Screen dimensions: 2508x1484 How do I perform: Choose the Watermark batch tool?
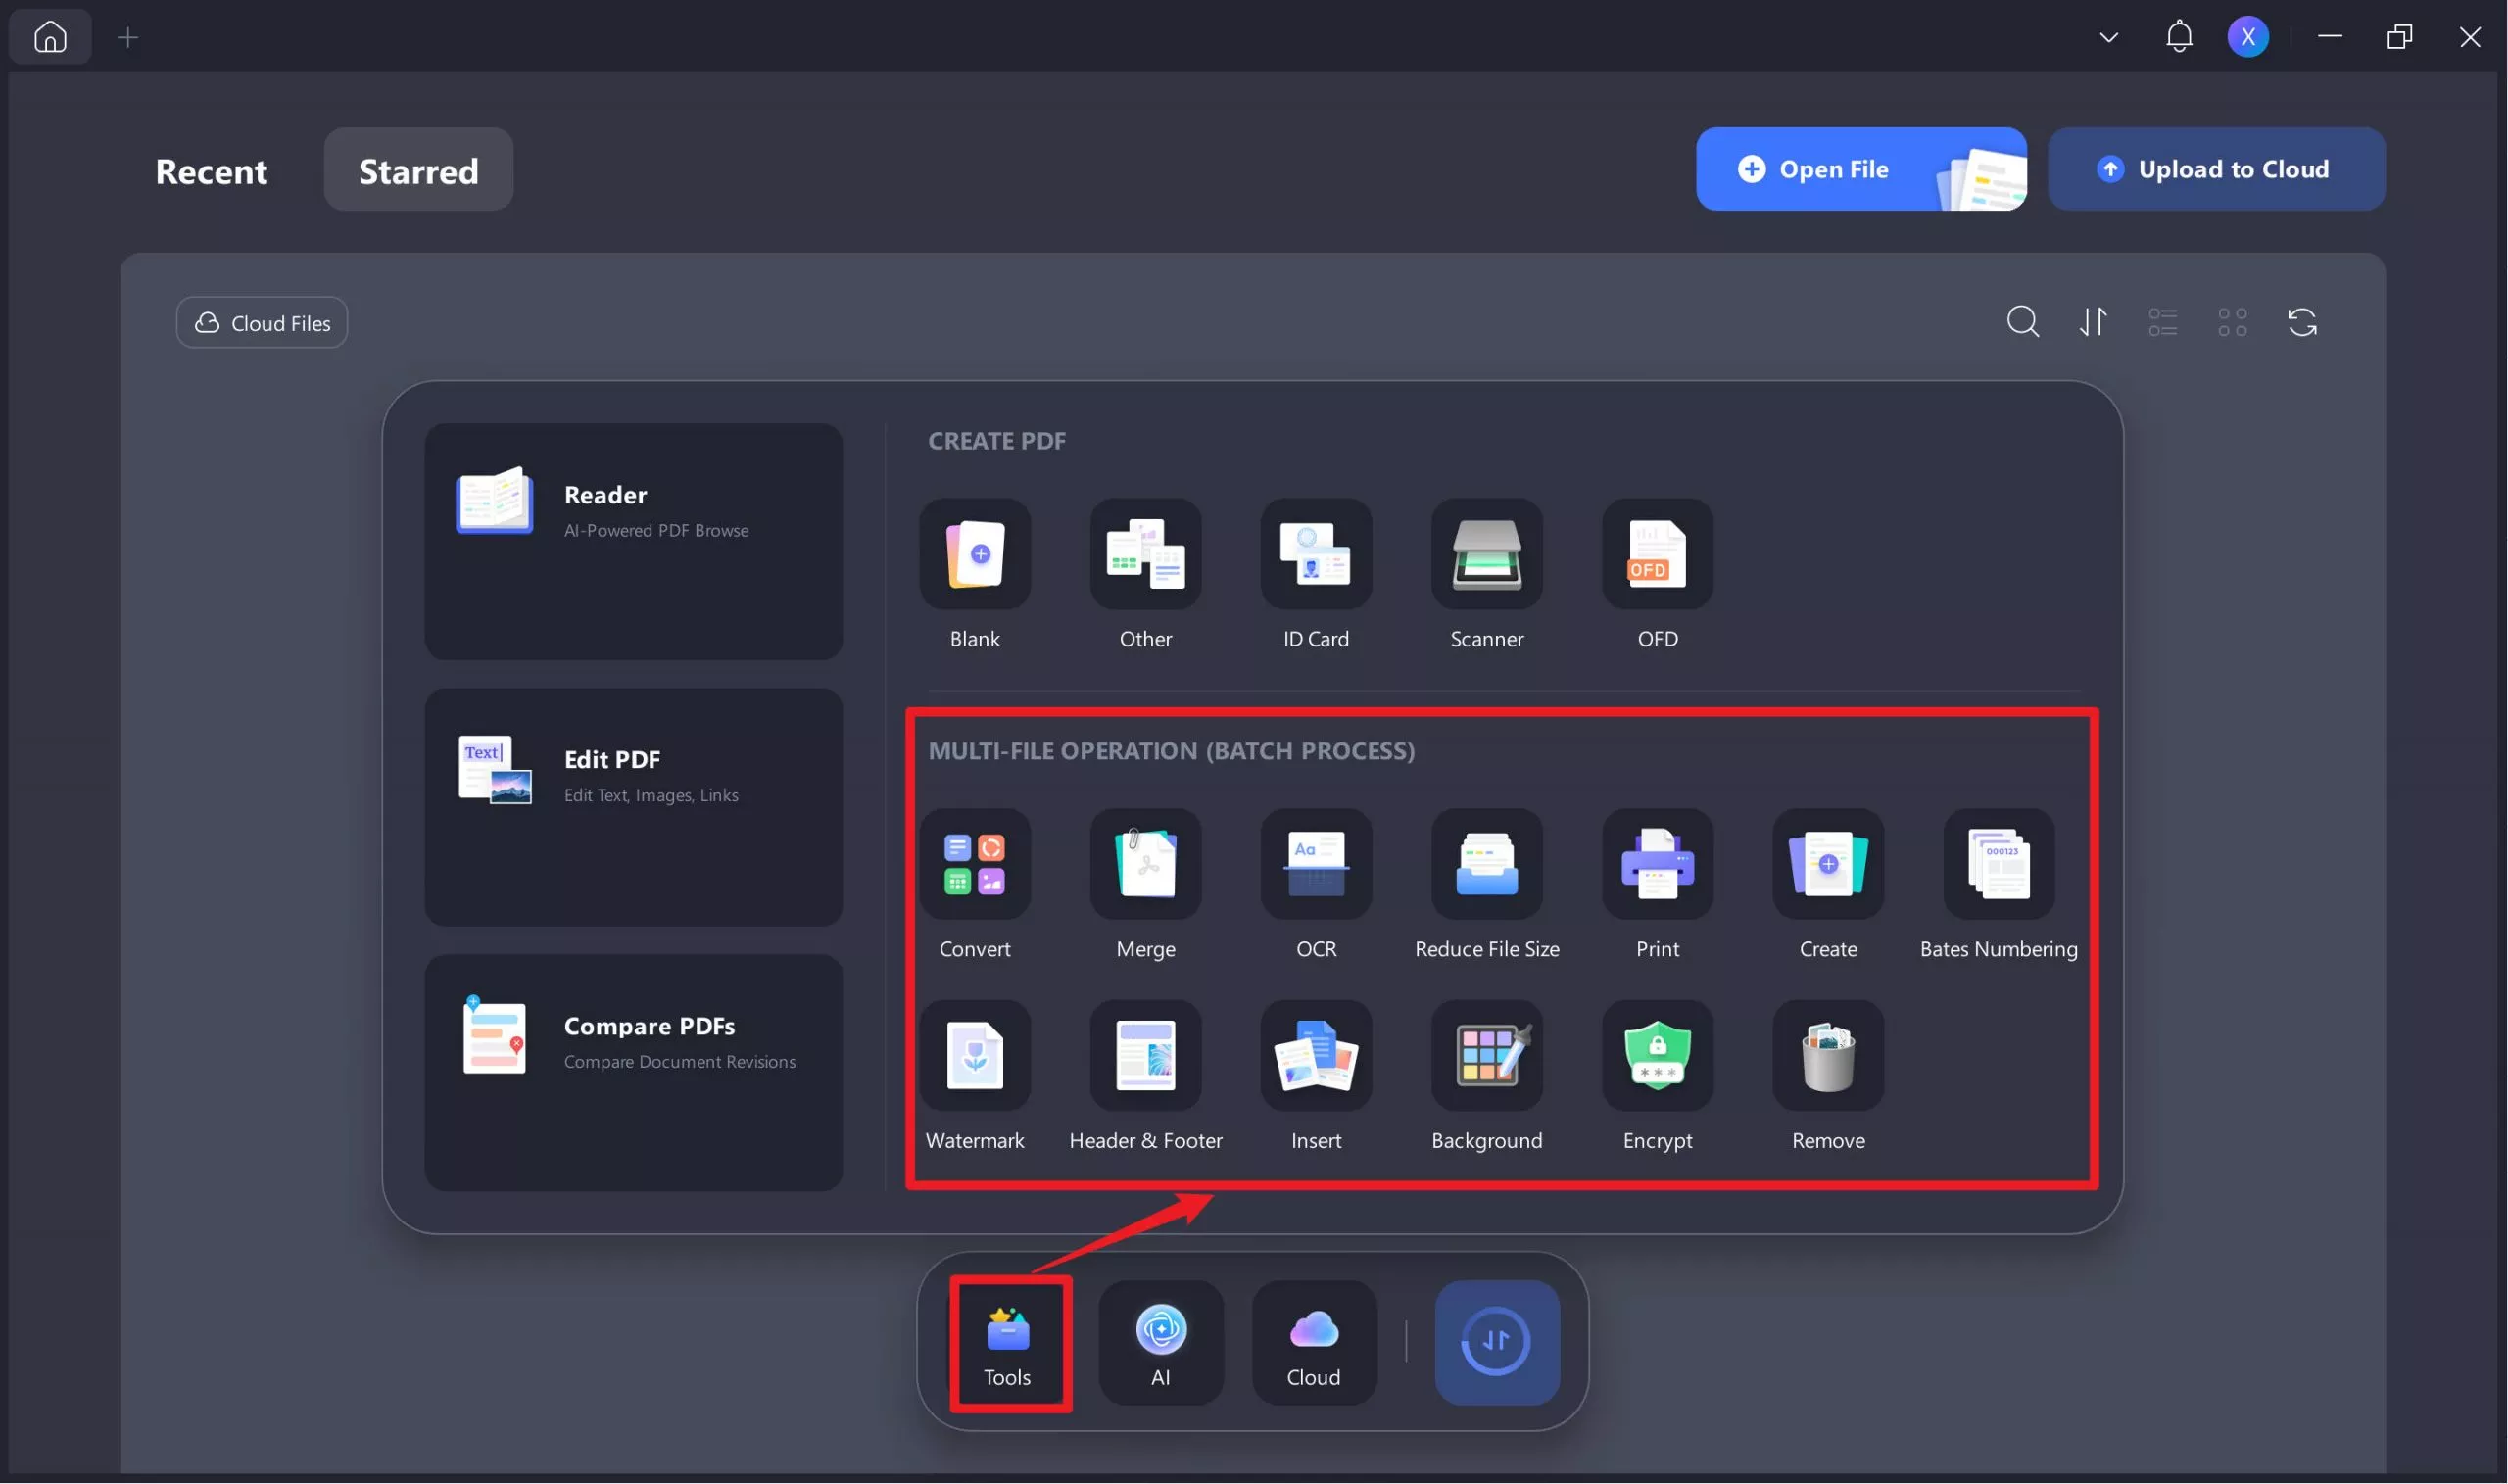pos(974,1056)
